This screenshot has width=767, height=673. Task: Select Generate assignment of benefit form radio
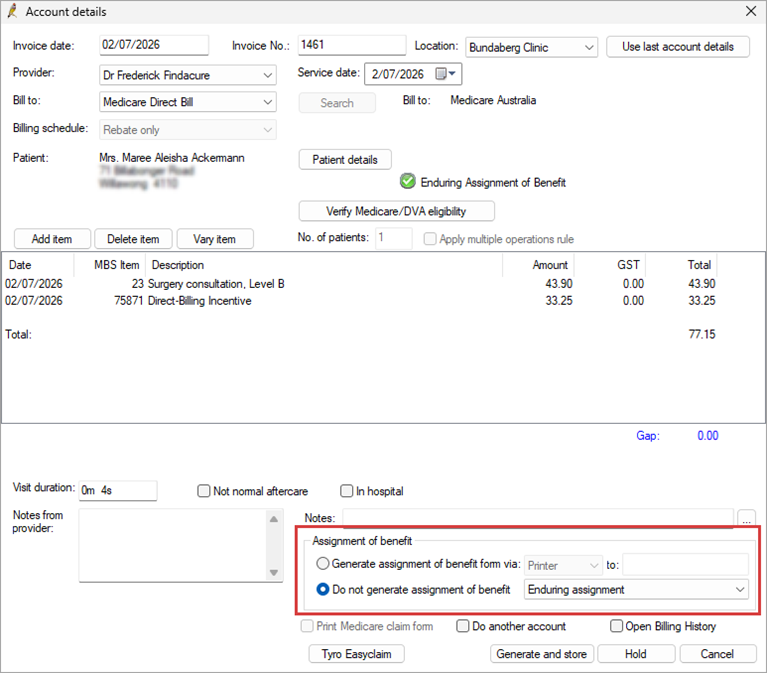(322, 564)
